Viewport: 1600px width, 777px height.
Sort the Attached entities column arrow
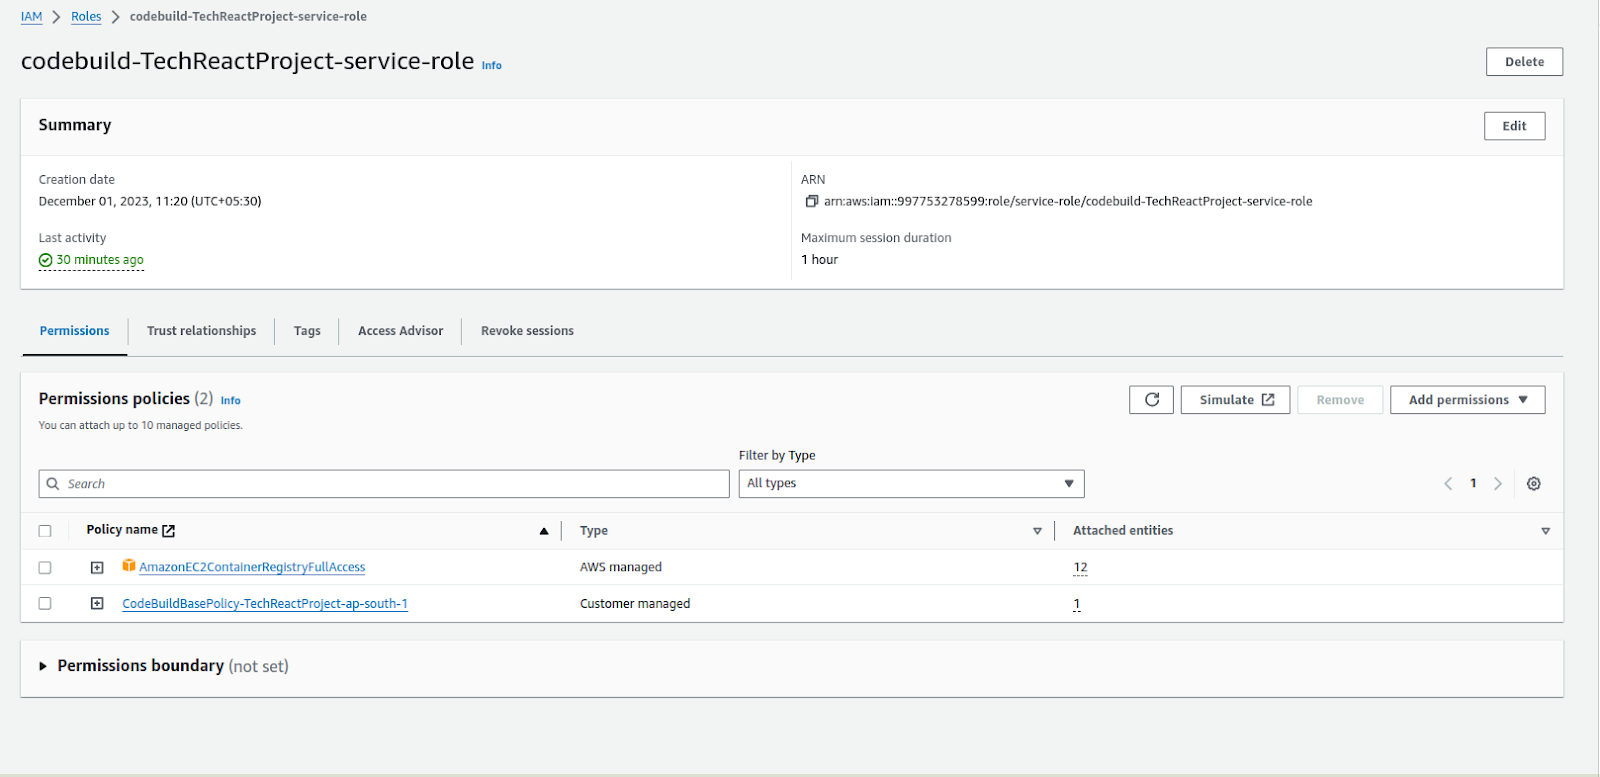click(1545, 531)
